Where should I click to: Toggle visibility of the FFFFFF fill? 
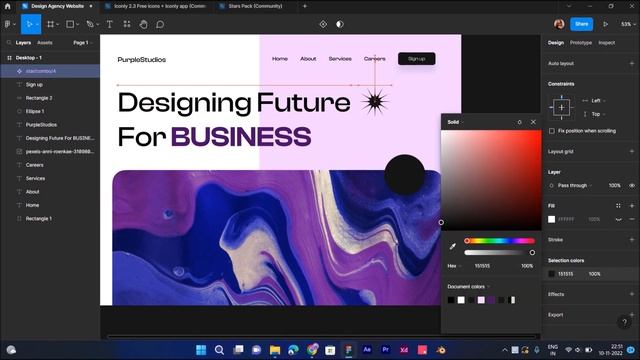(619, 219)
